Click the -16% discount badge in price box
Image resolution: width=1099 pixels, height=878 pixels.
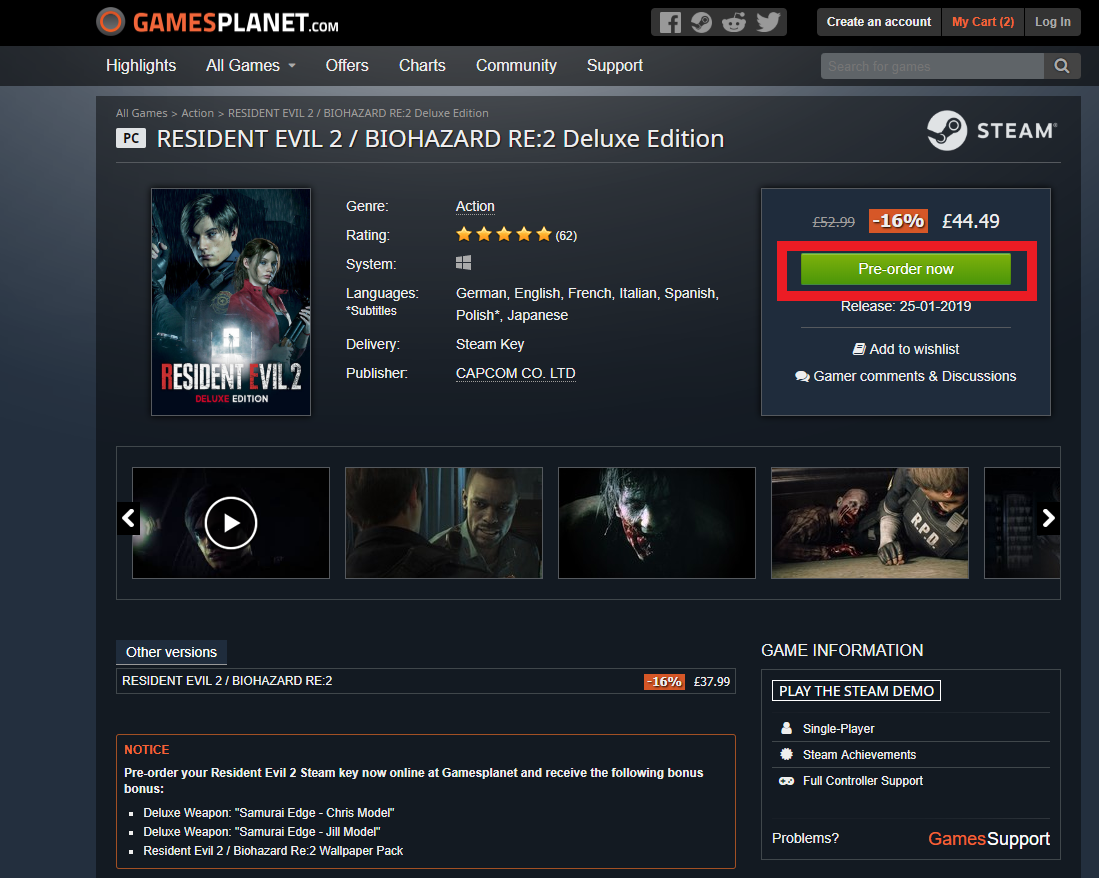(899, 221)
